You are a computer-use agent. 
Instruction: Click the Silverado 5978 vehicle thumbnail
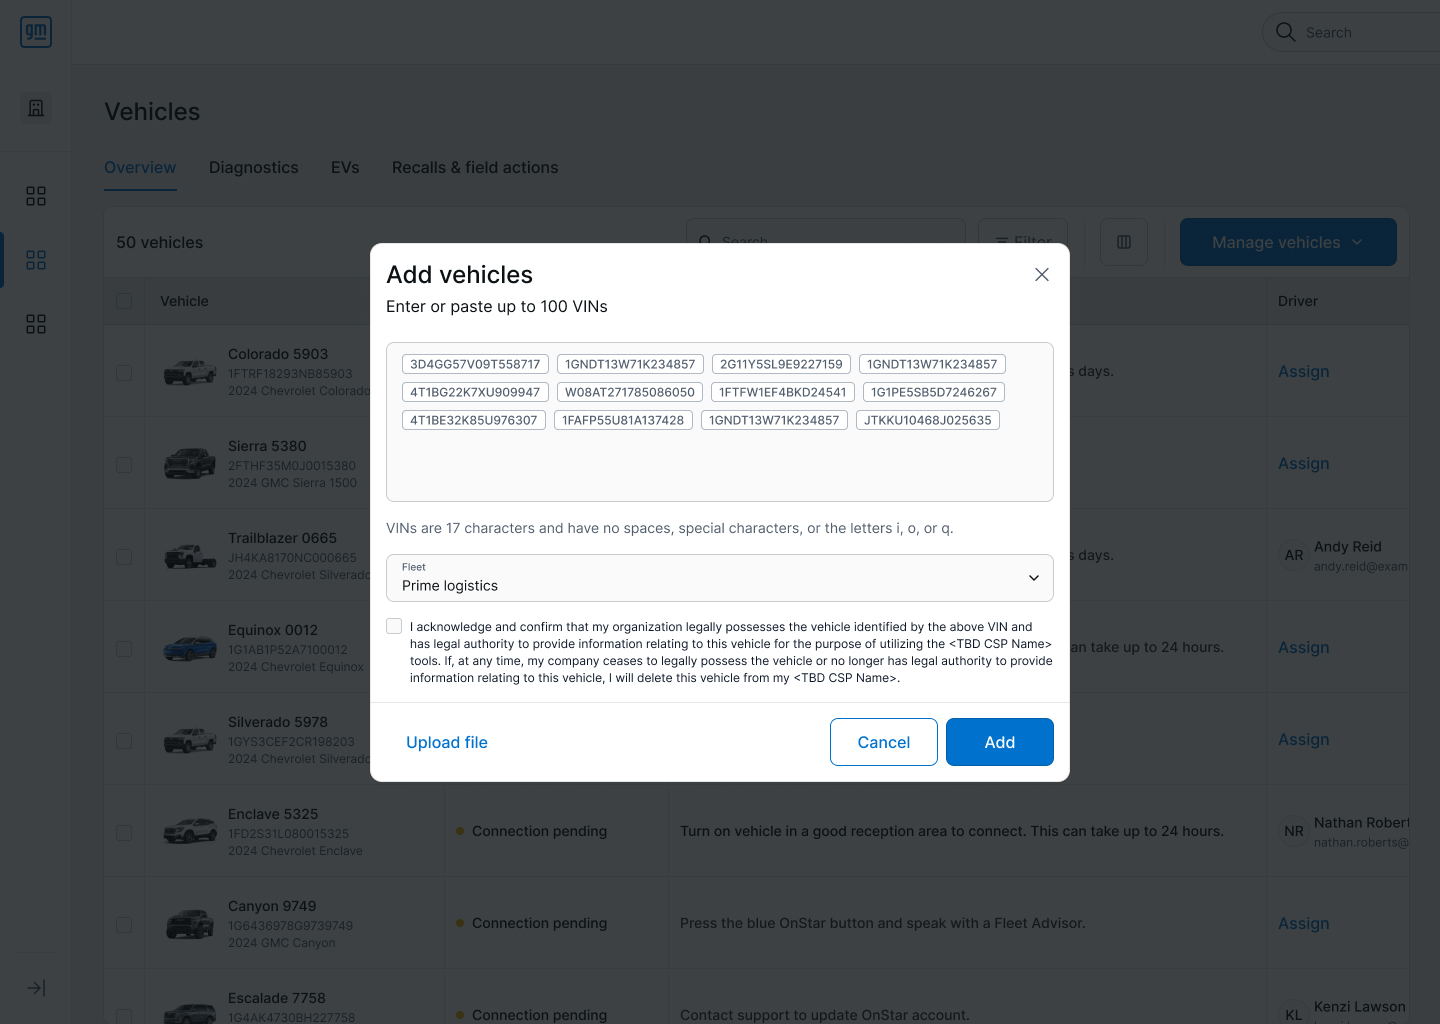[190, 740]
